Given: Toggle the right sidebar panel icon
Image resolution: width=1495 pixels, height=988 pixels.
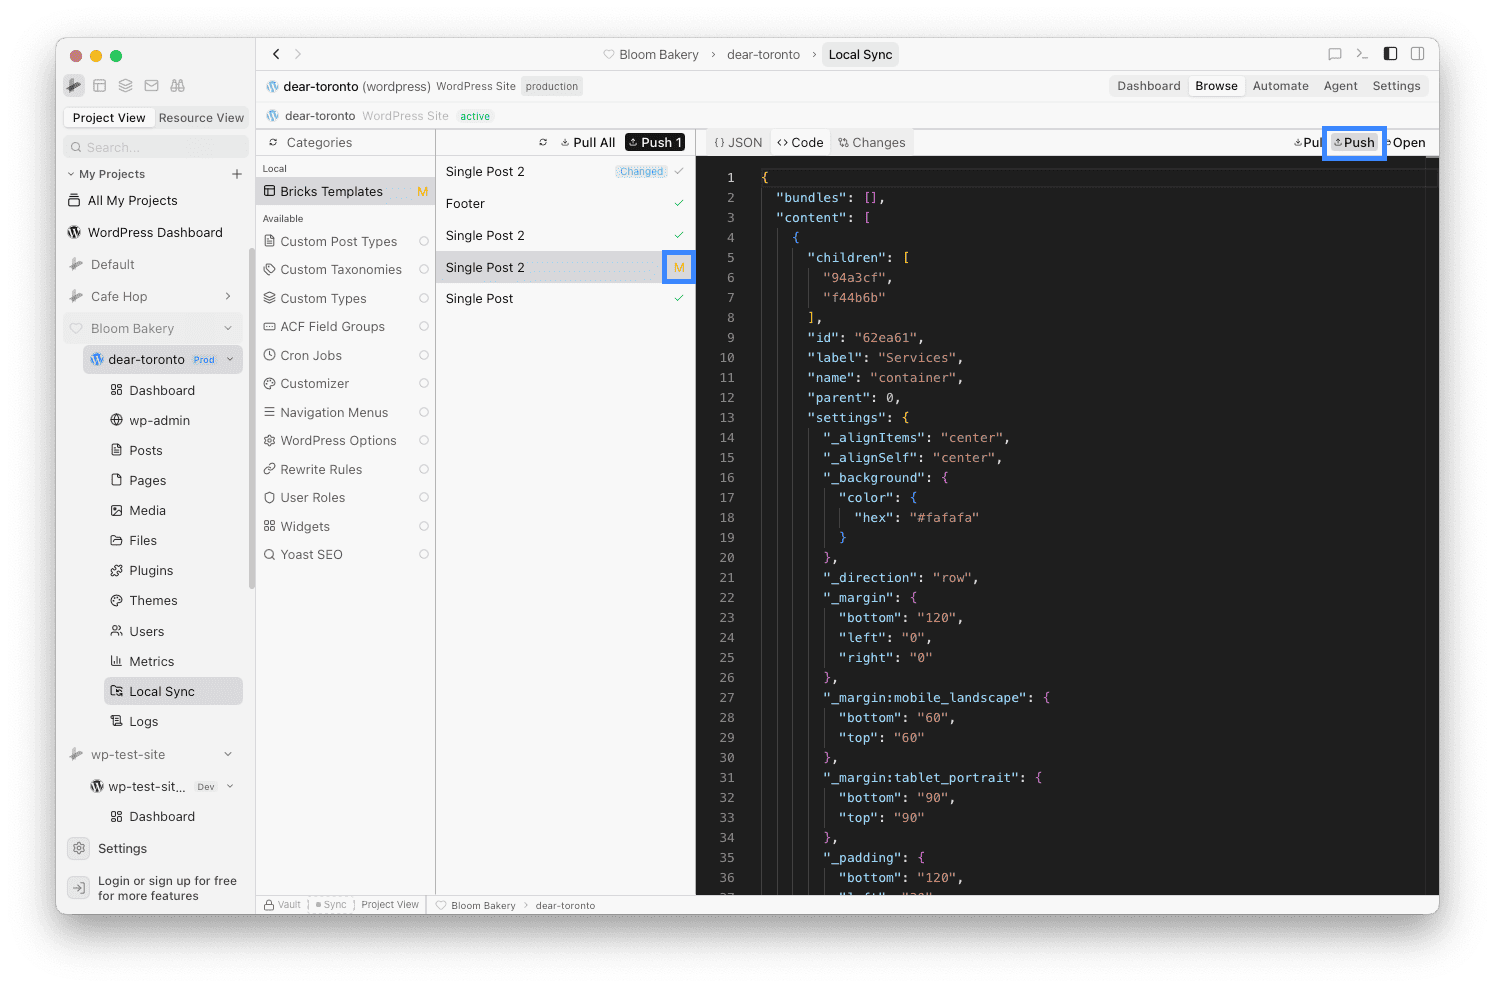Looking at the screenshot, I should [1418, 54].
